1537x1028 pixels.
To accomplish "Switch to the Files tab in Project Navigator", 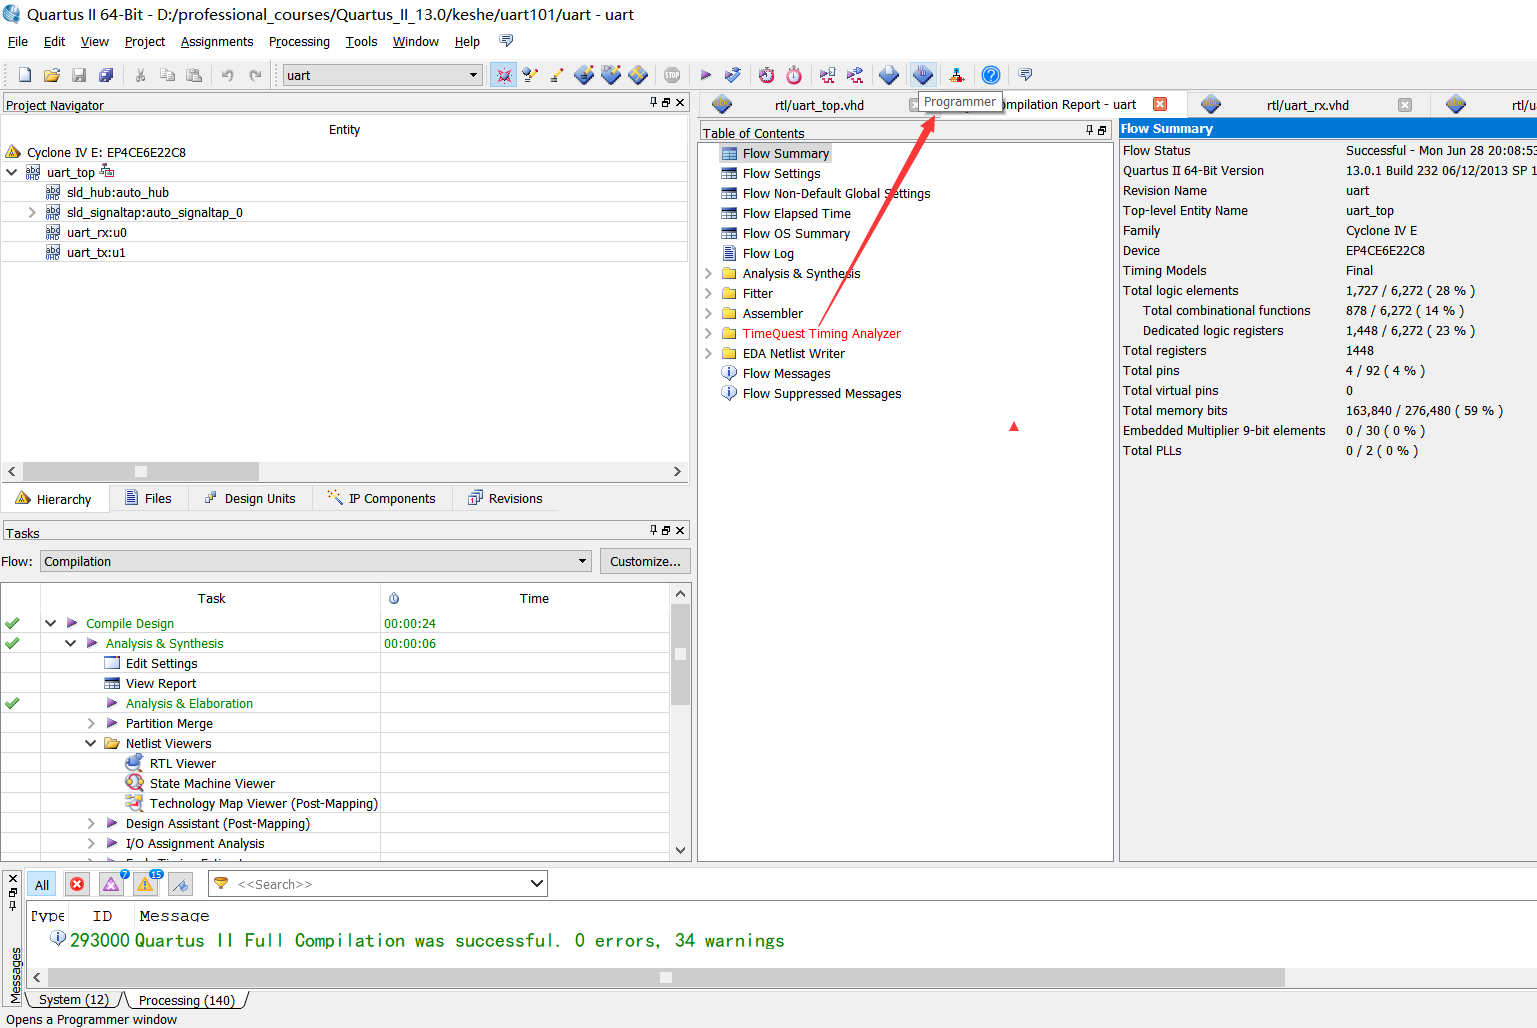I will (148, 498).
